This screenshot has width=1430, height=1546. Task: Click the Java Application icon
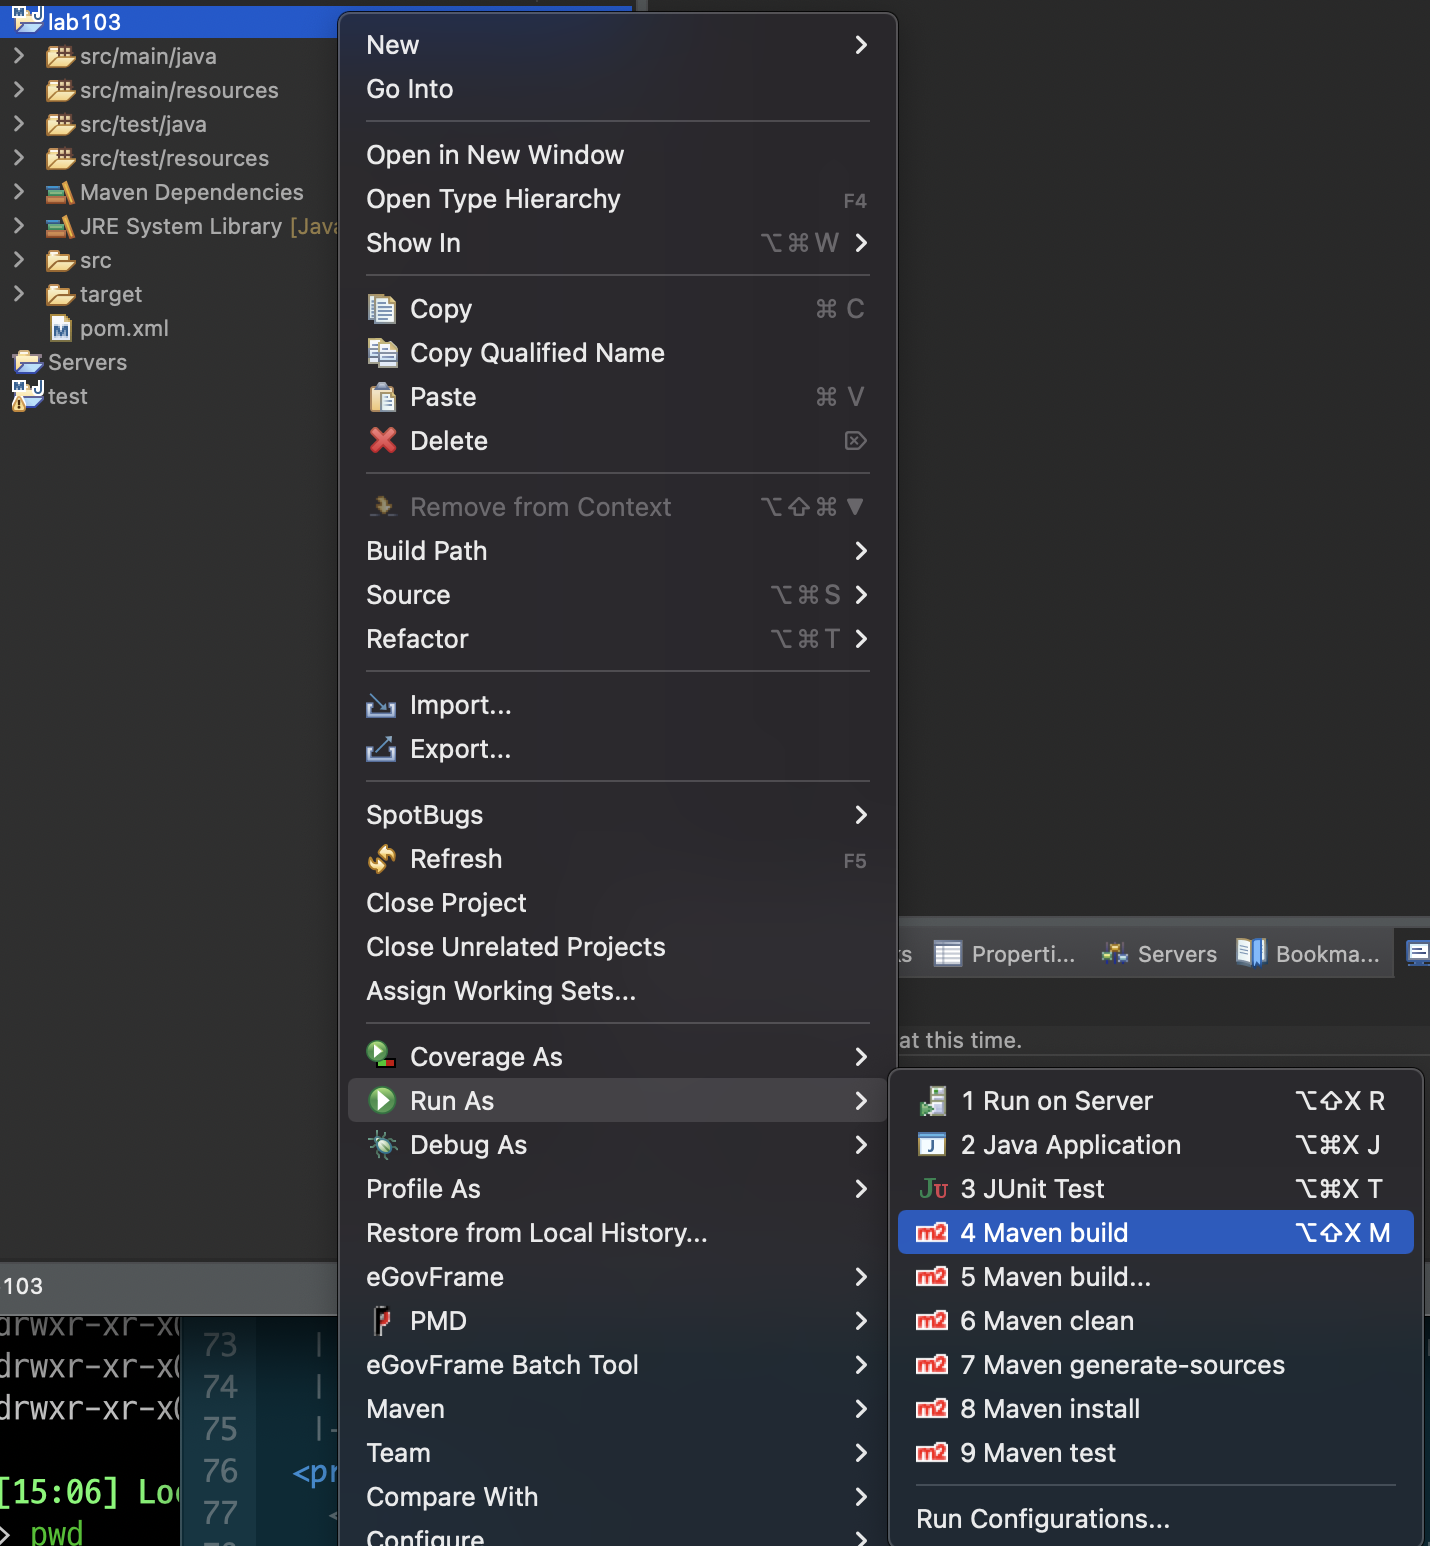point(932,1144)
